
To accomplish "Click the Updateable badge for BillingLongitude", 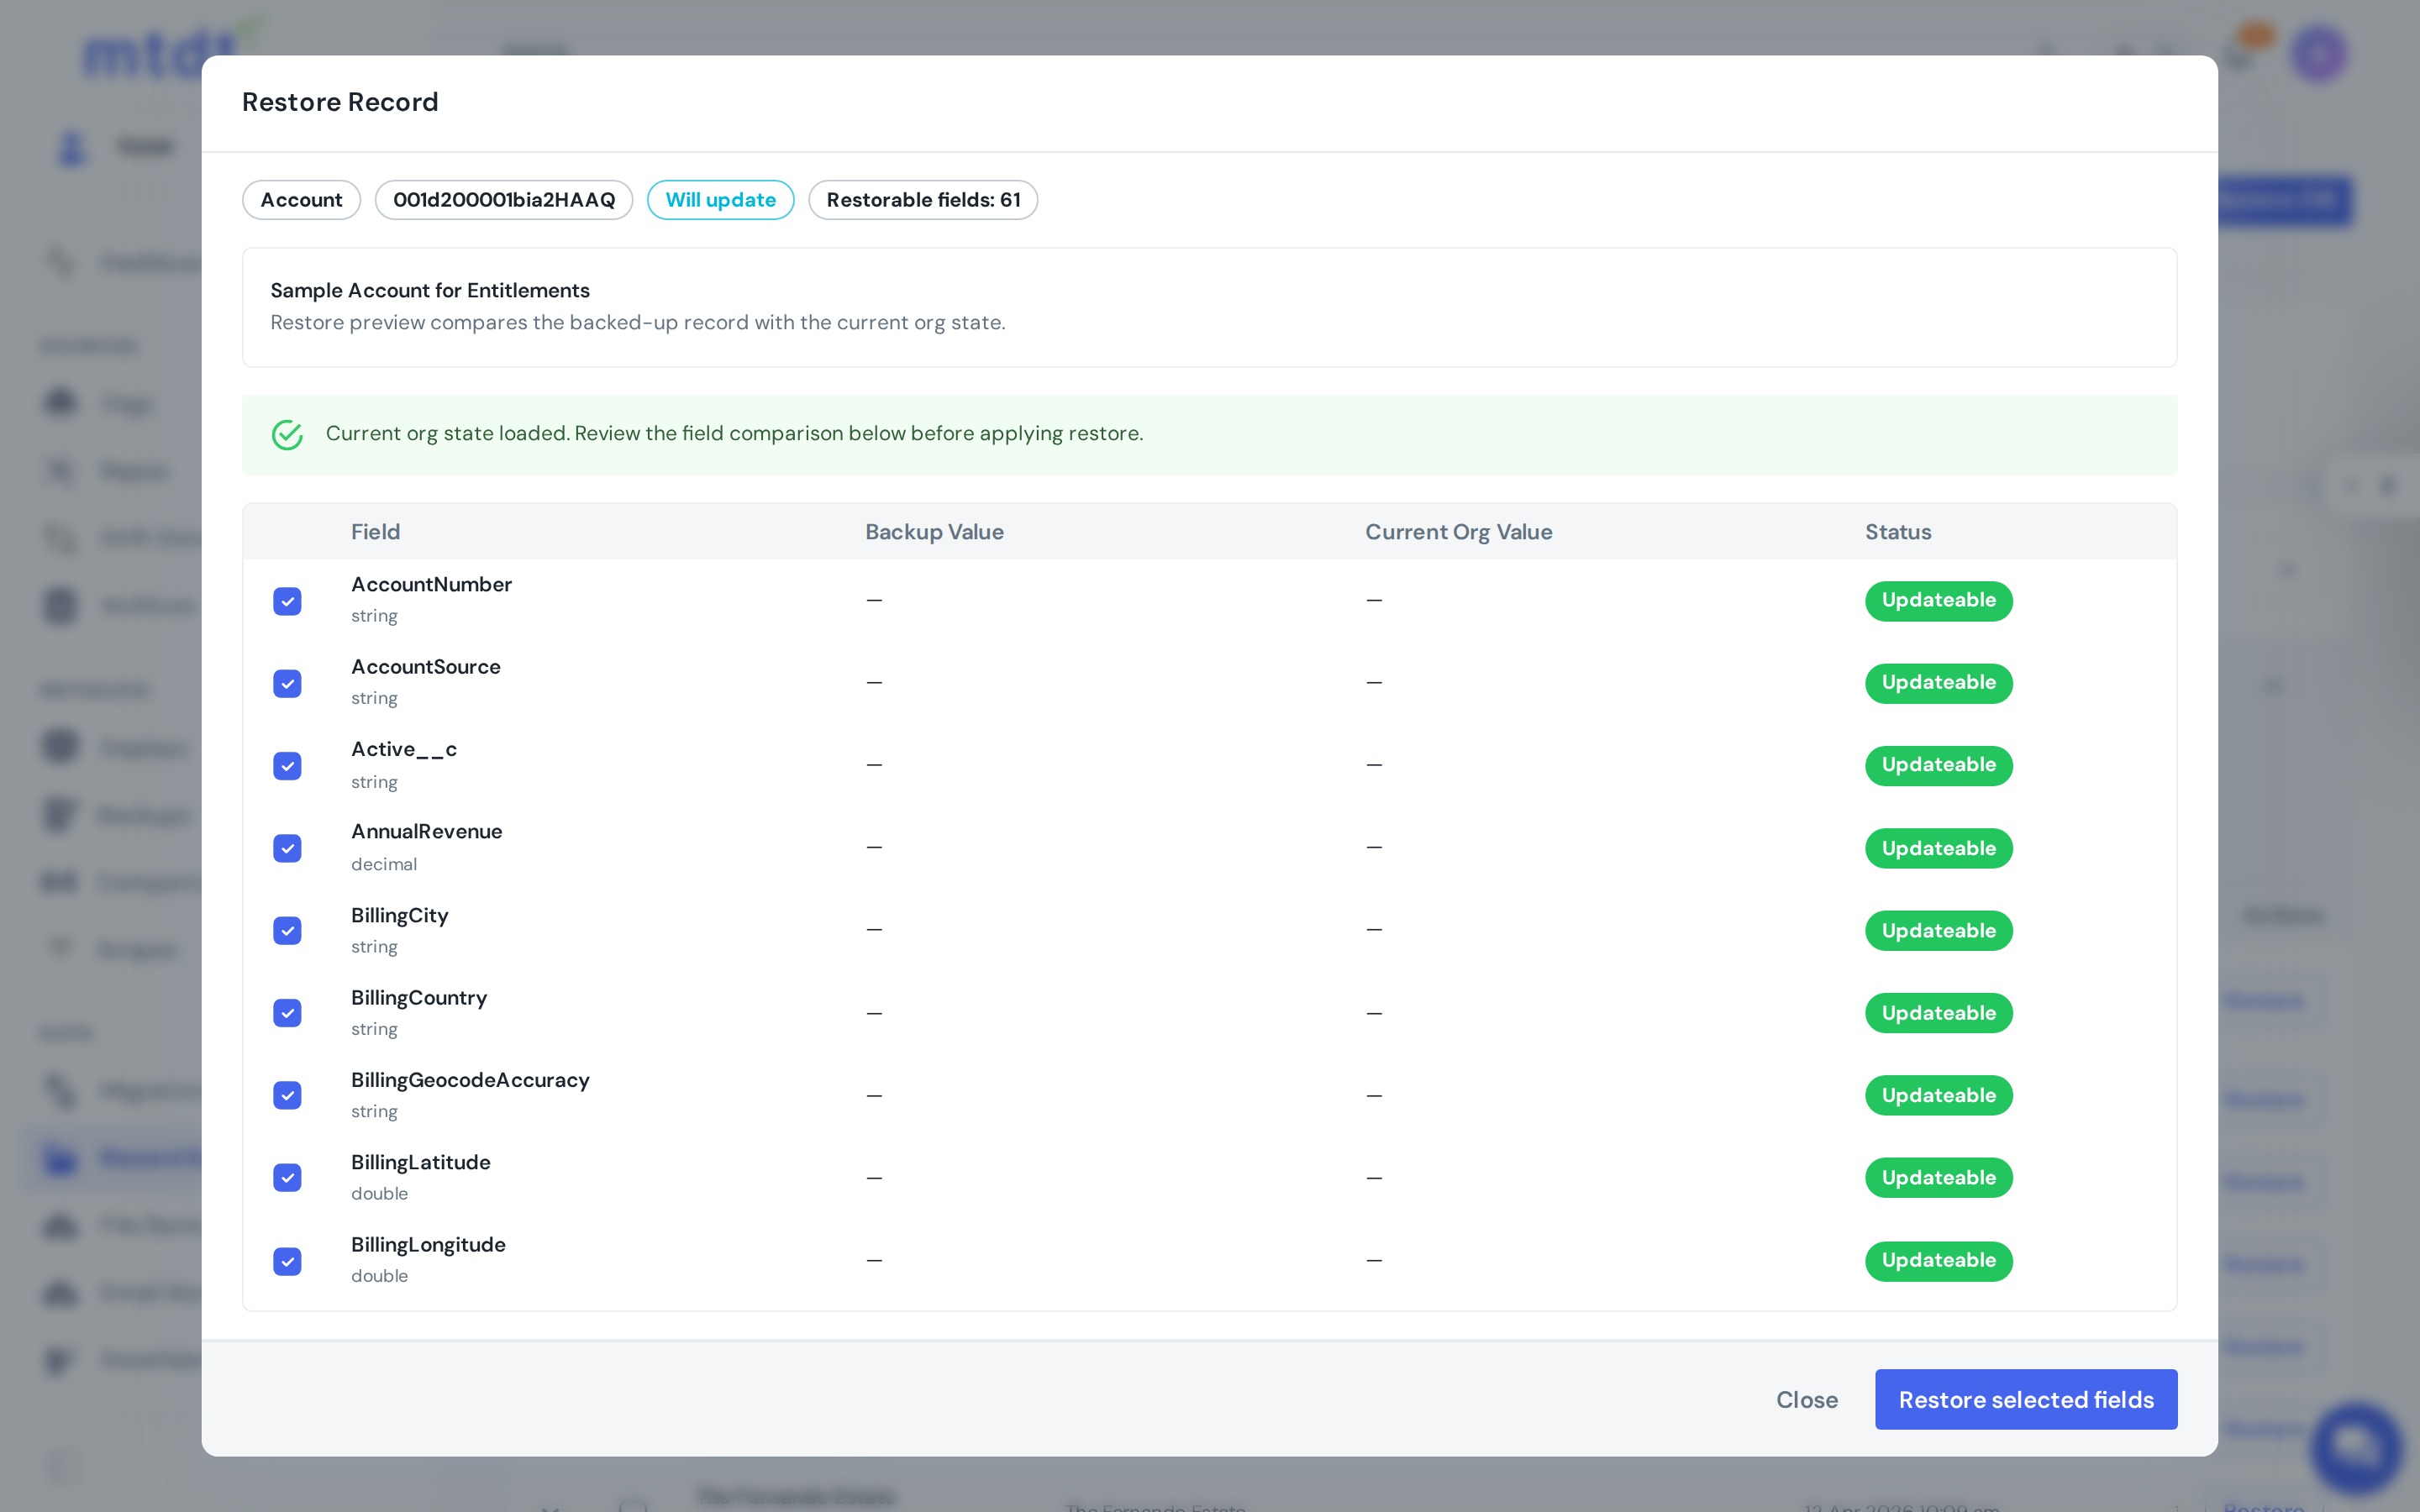I will coord(1938,1261).
